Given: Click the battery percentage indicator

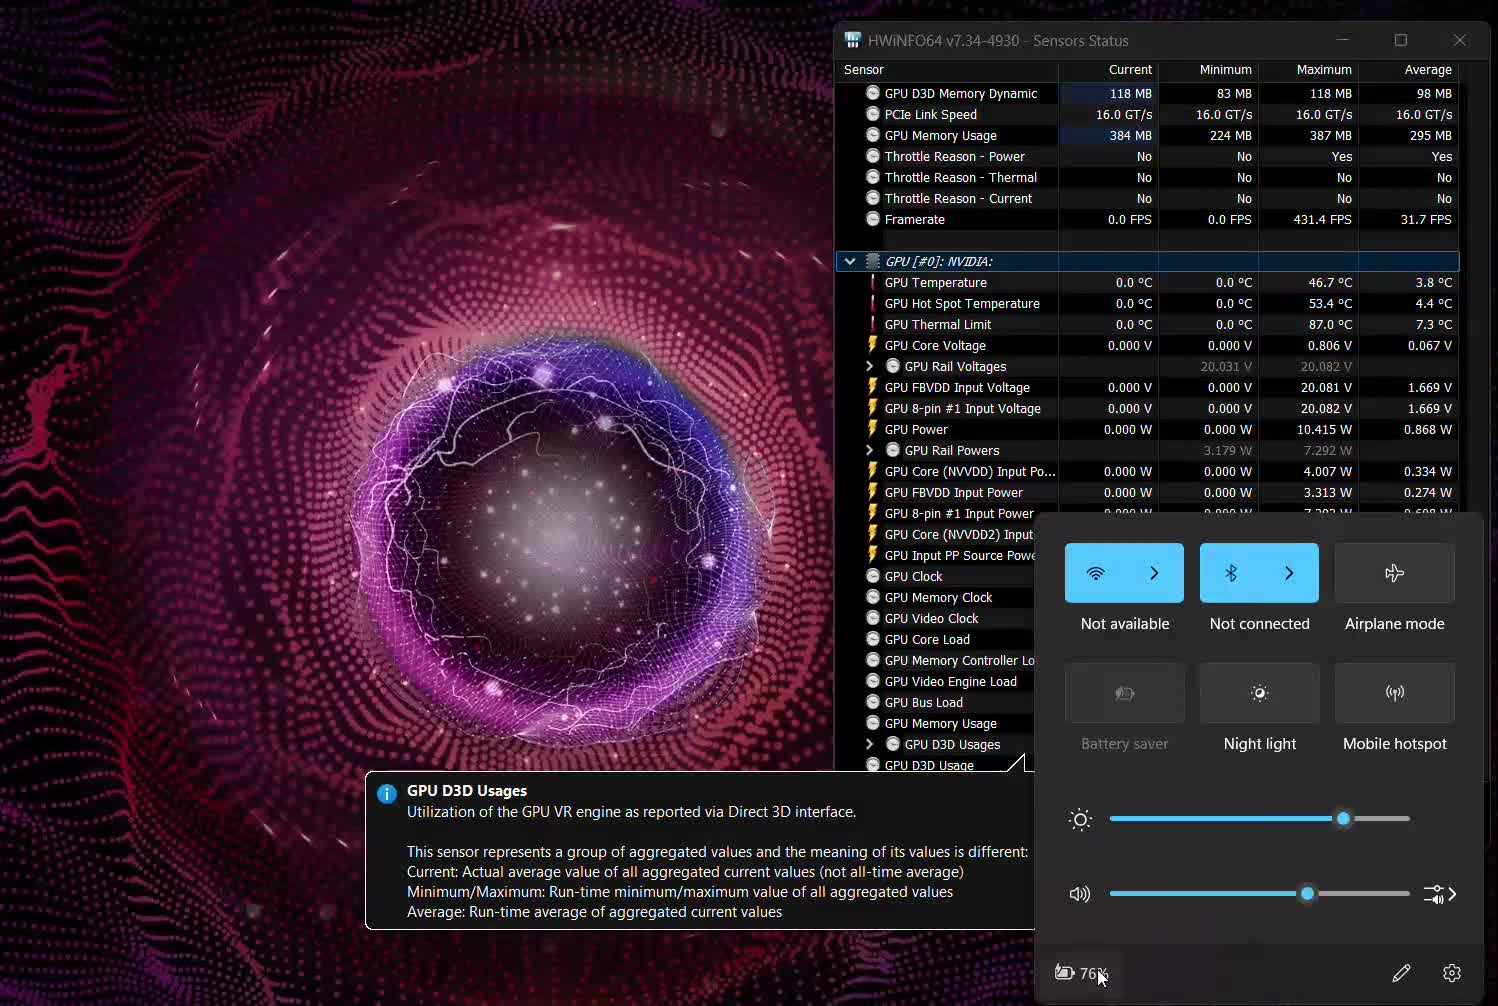Looking at the screenshot, I should [1082, 973].
